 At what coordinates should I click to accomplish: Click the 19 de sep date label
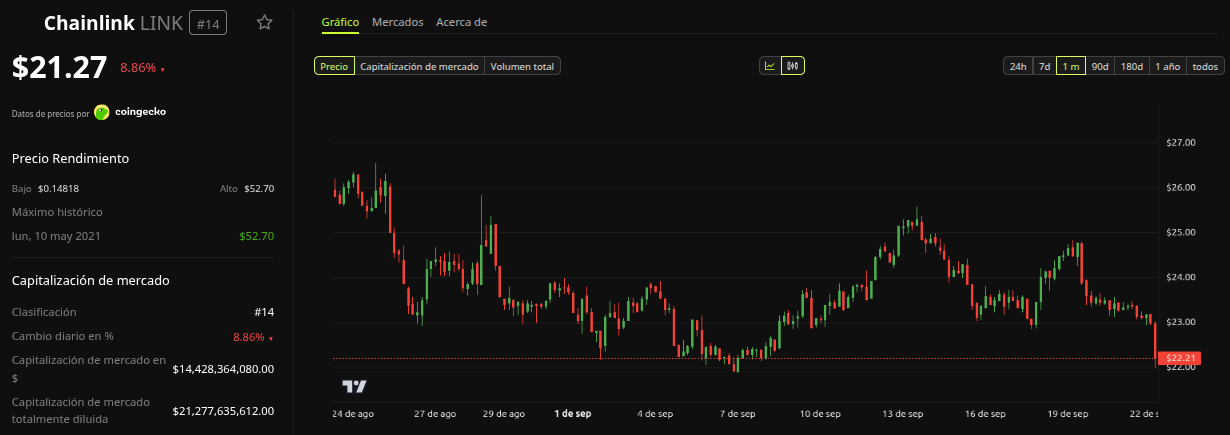tap(1067, 413)
